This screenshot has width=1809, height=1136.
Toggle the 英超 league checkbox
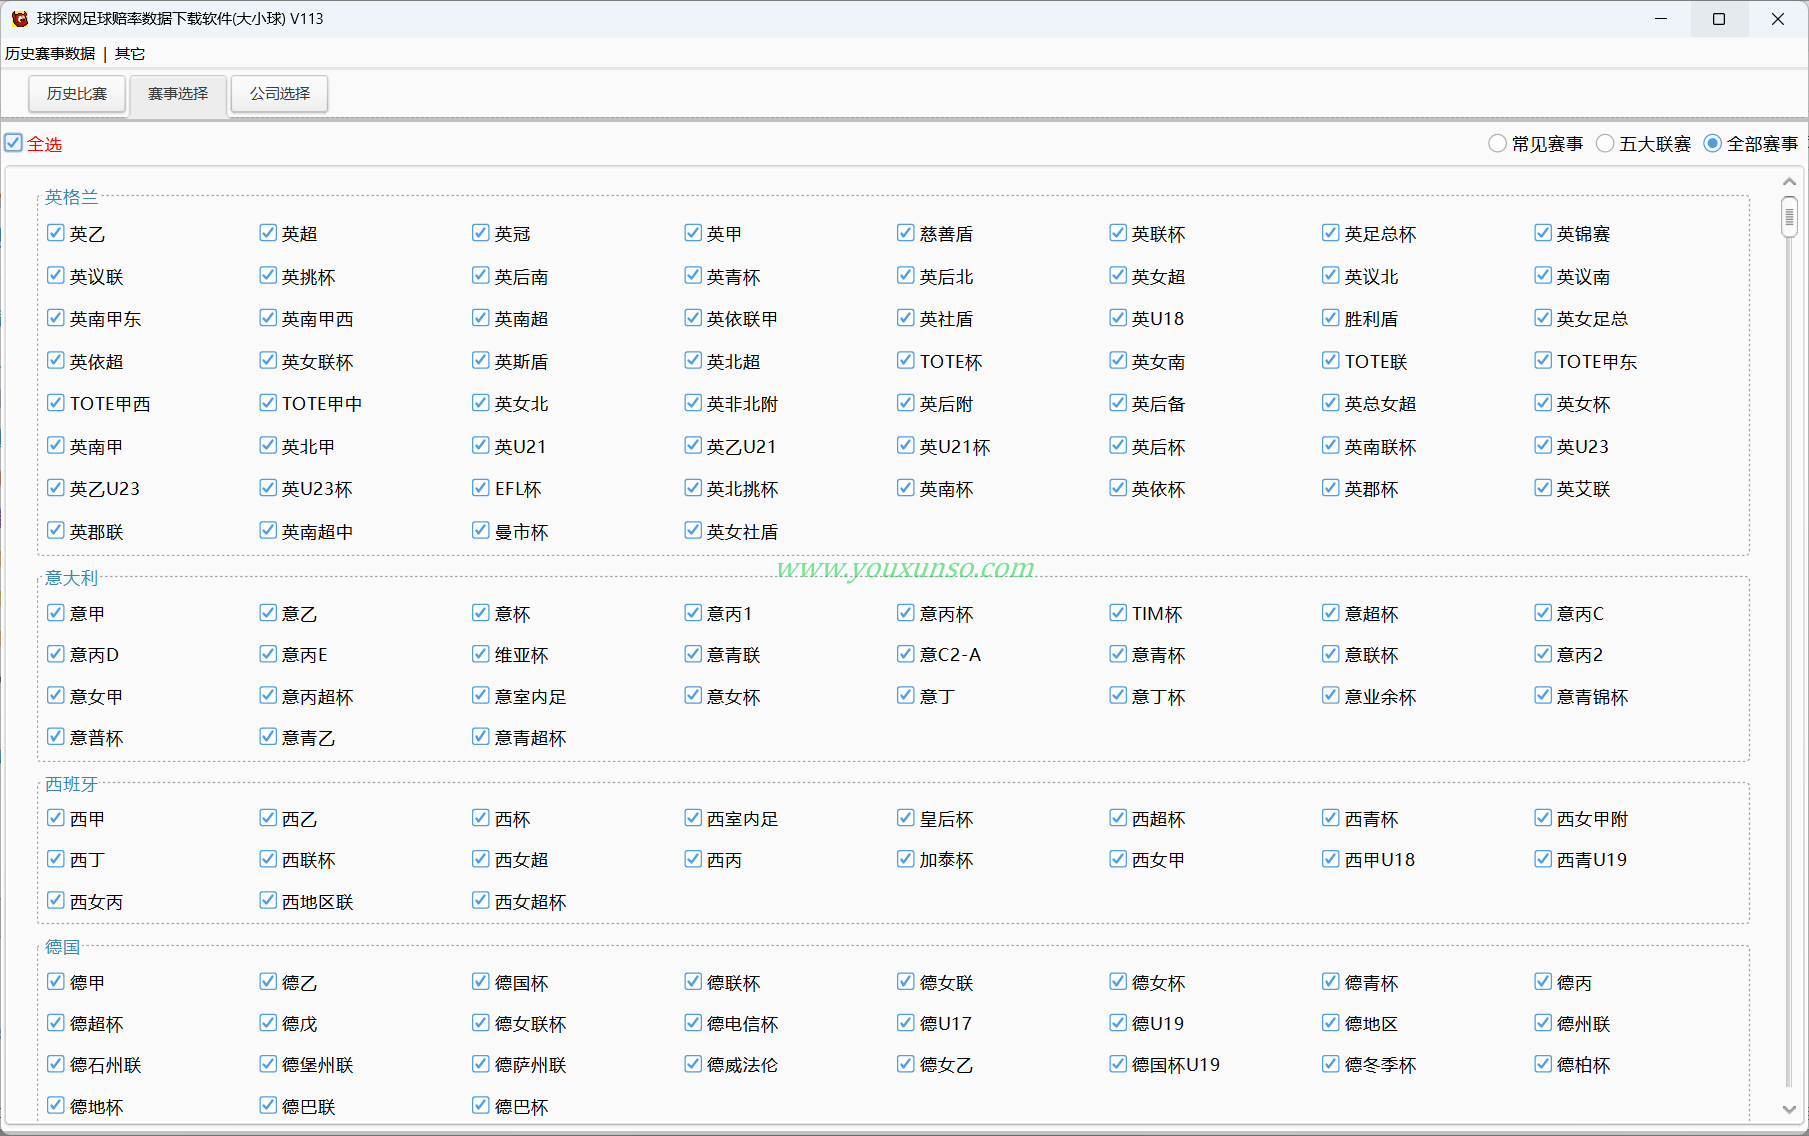pos(268,233)
